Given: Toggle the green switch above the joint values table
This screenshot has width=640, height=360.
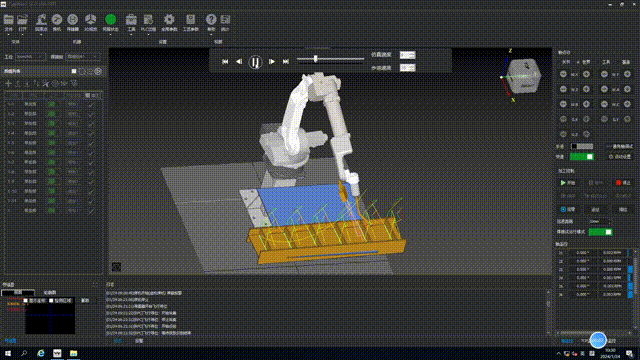Looking at the screenshot, I should [x=600, y=232].
